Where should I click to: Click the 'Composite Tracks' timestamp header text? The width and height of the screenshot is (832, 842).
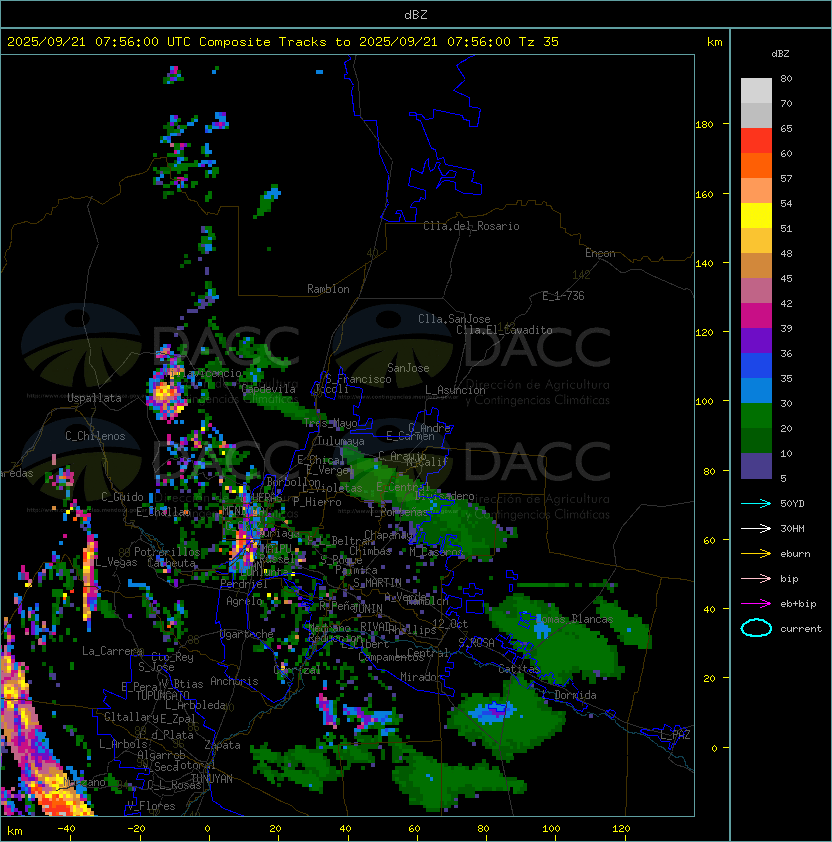[283, 42]
